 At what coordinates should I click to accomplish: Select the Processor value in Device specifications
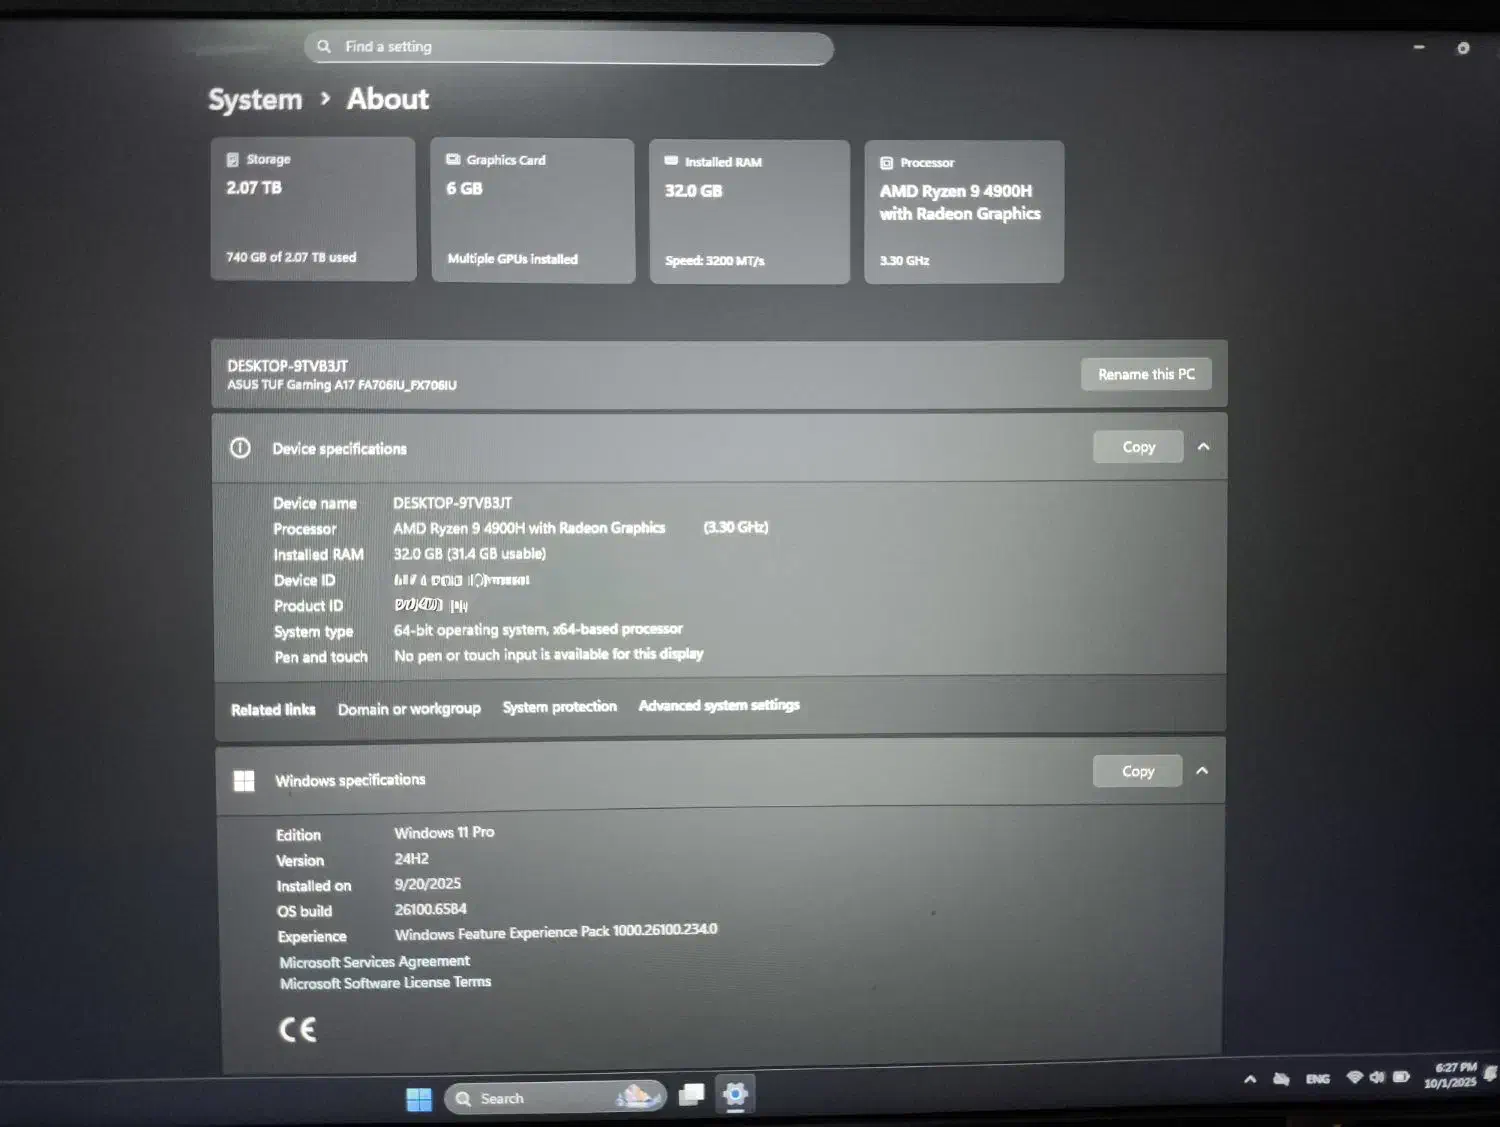(529, 528)
